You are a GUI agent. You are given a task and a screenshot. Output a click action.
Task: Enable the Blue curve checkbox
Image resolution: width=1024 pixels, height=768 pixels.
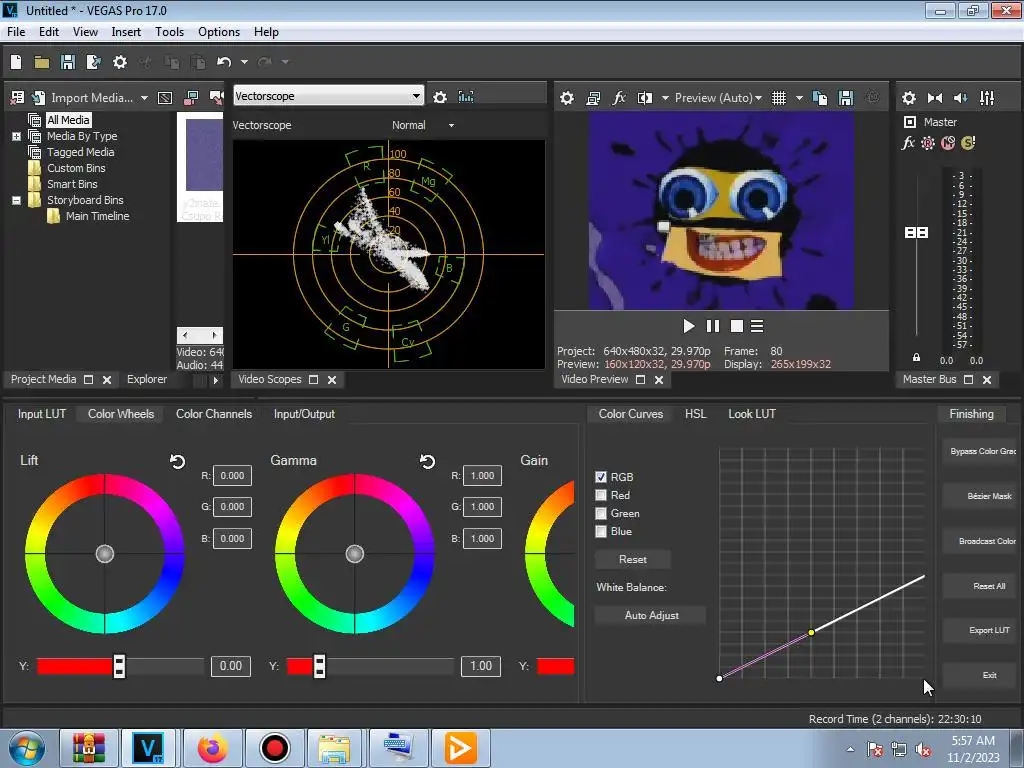601,532
